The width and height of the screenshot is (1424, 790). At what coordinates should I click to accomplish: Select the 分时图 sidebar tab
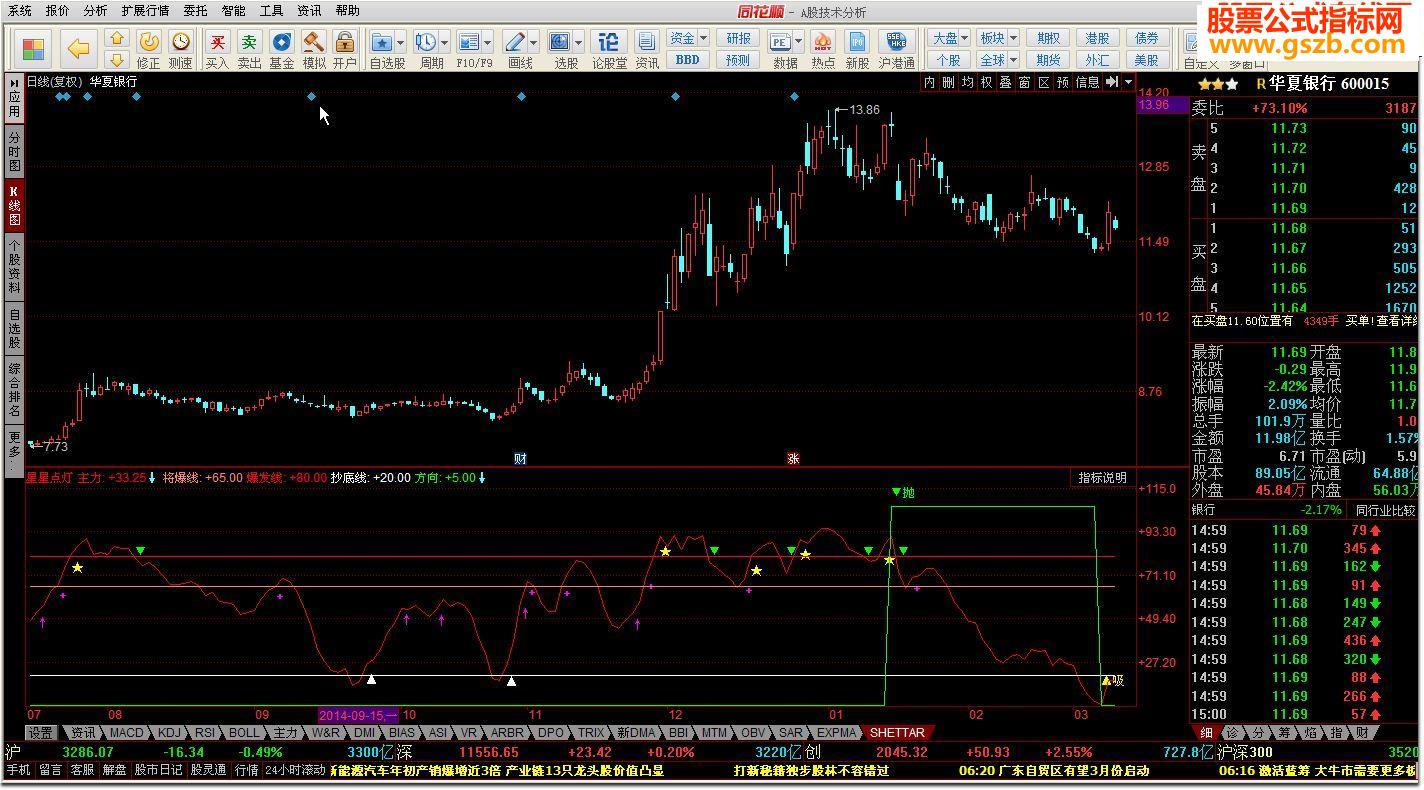(14, 151)
